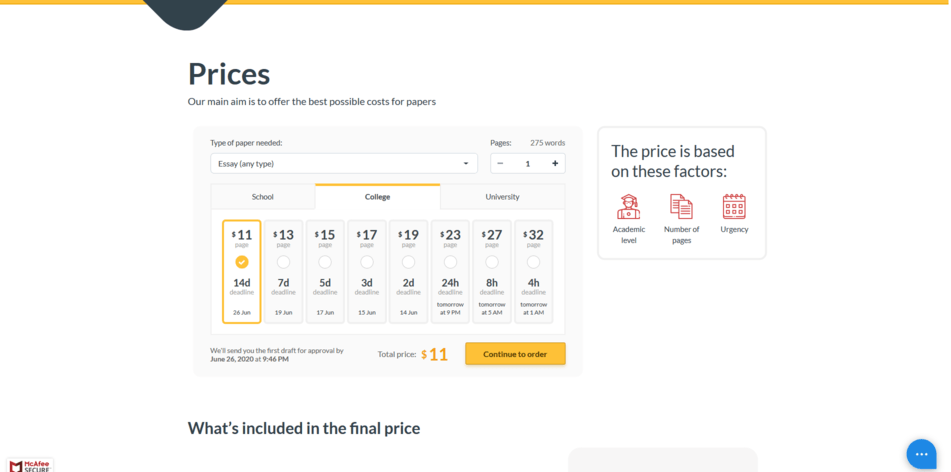Click the Continue to order button
This screenshot has height=472, width=951.
[x=516, y=354]
